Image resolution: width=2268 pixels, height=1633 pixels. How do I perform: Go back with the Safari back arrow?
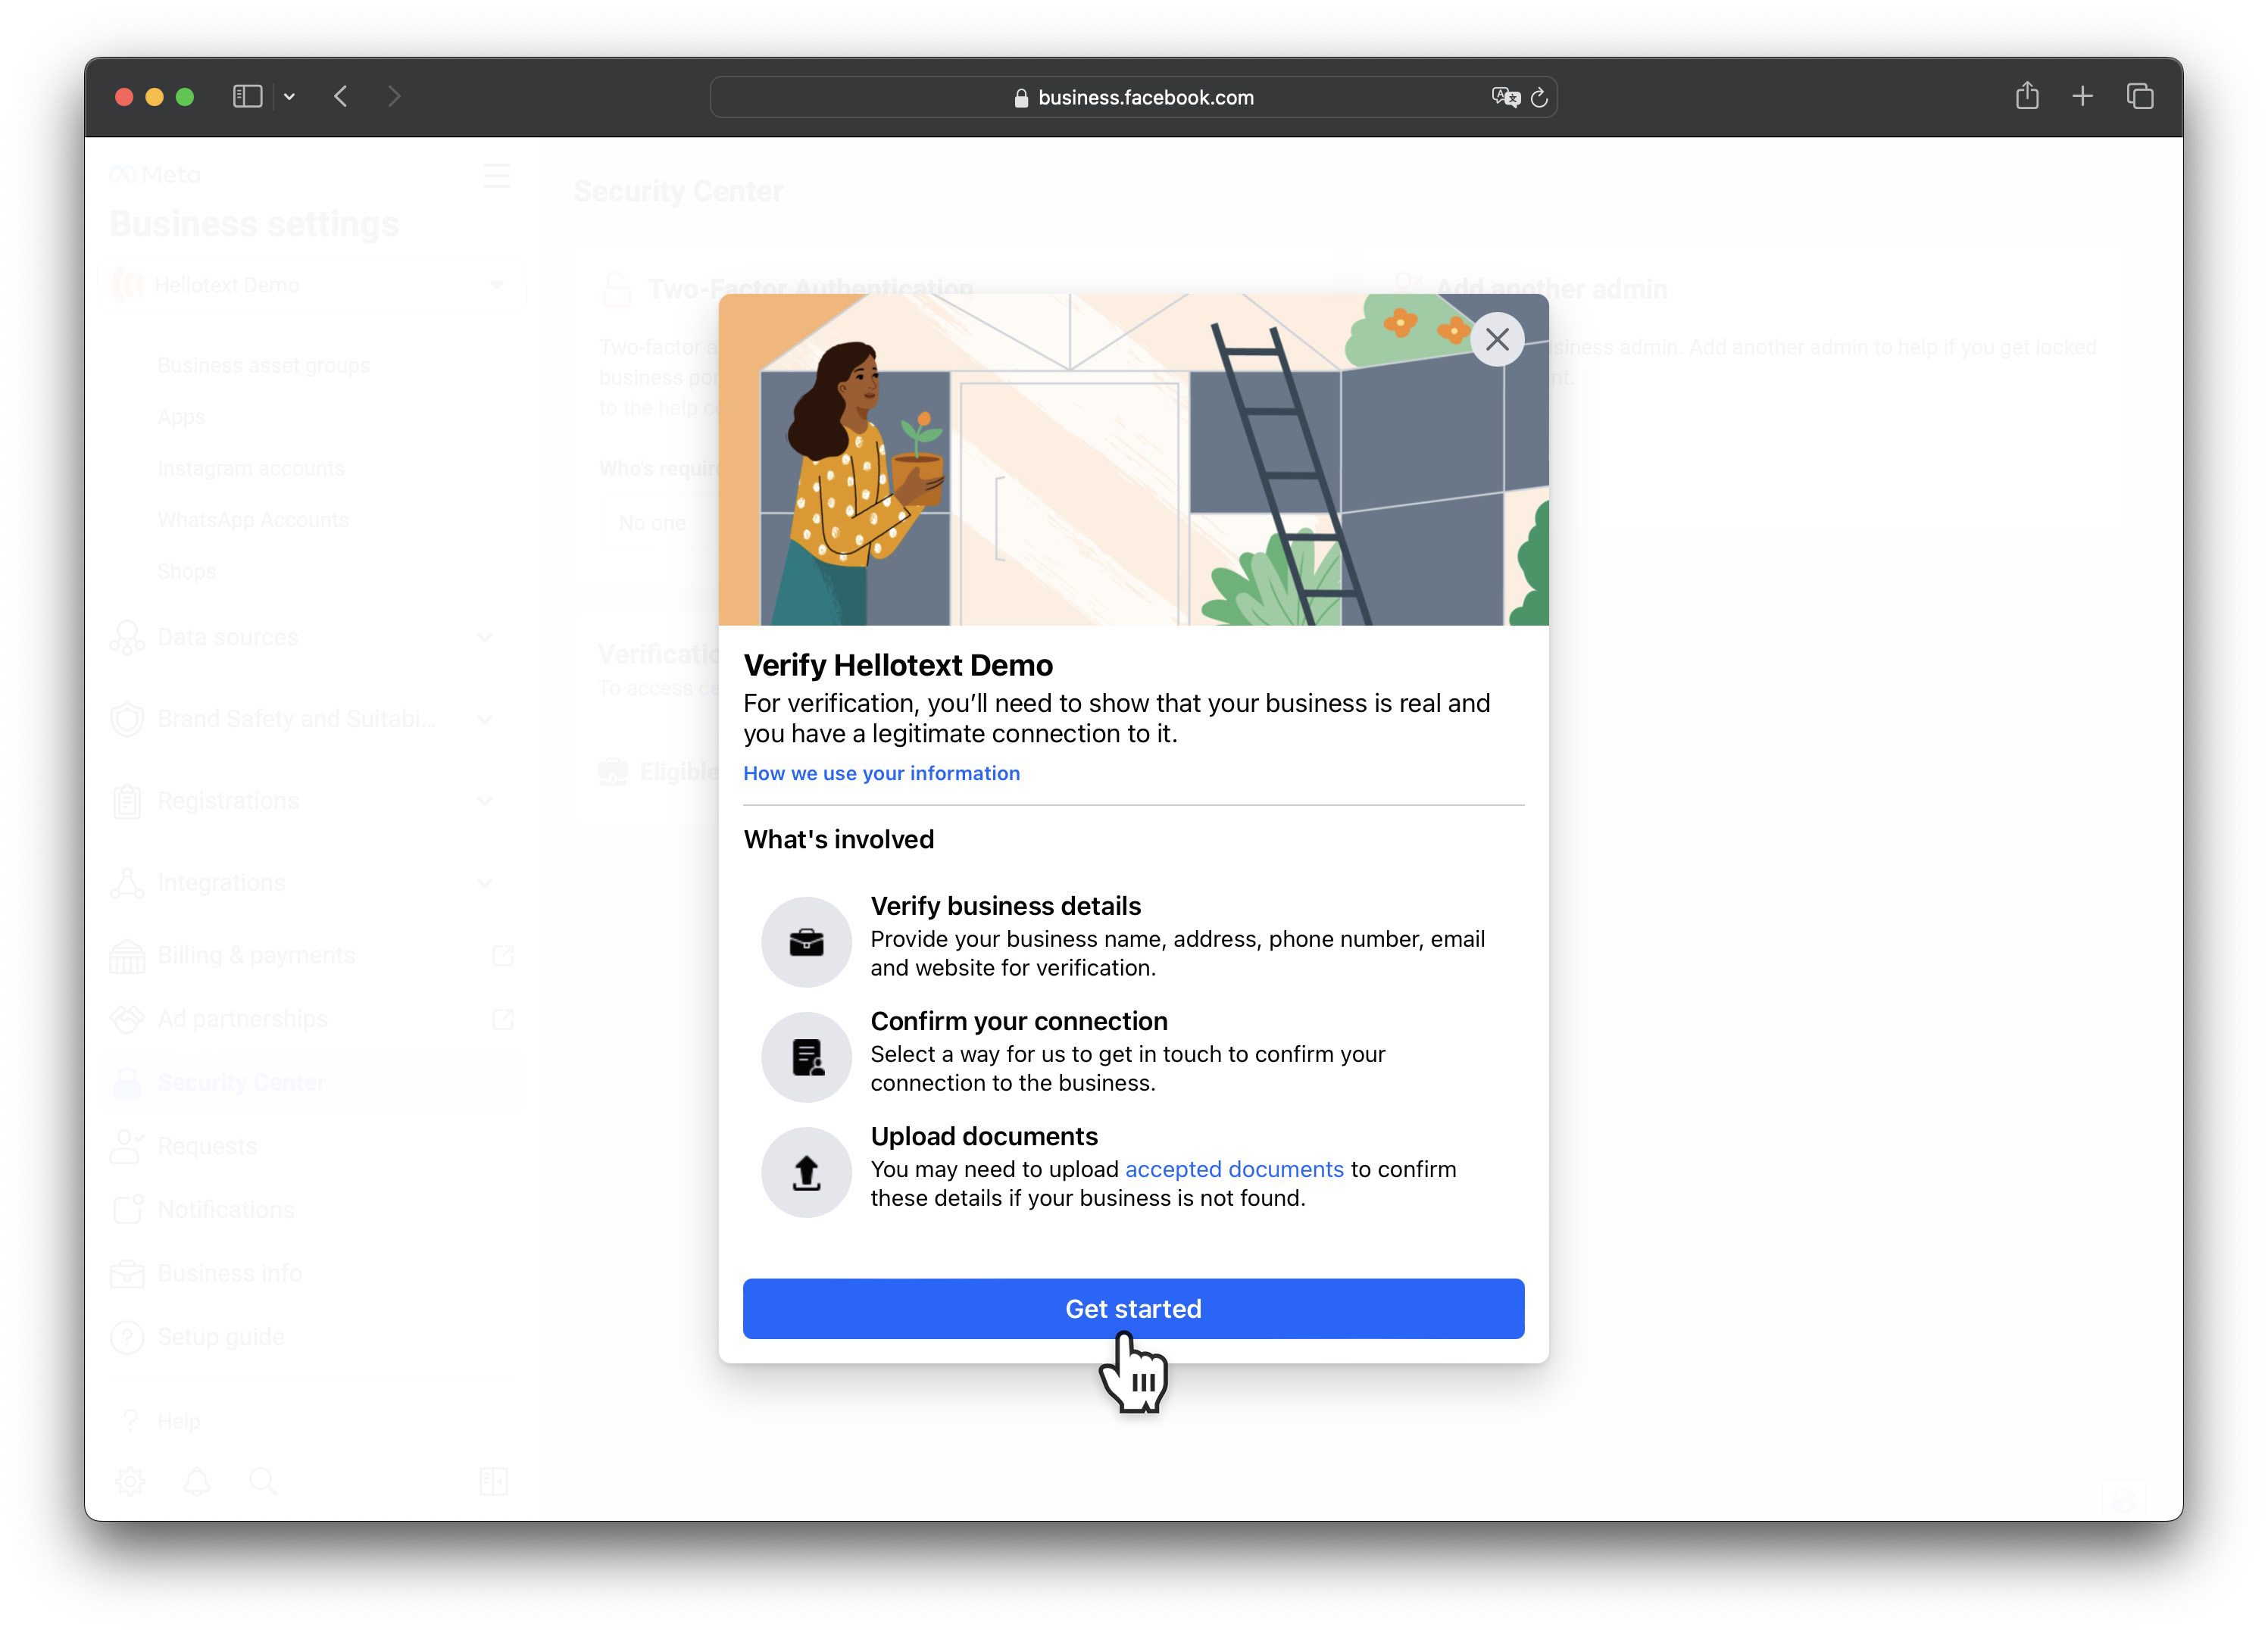click(x=341, y=96)
